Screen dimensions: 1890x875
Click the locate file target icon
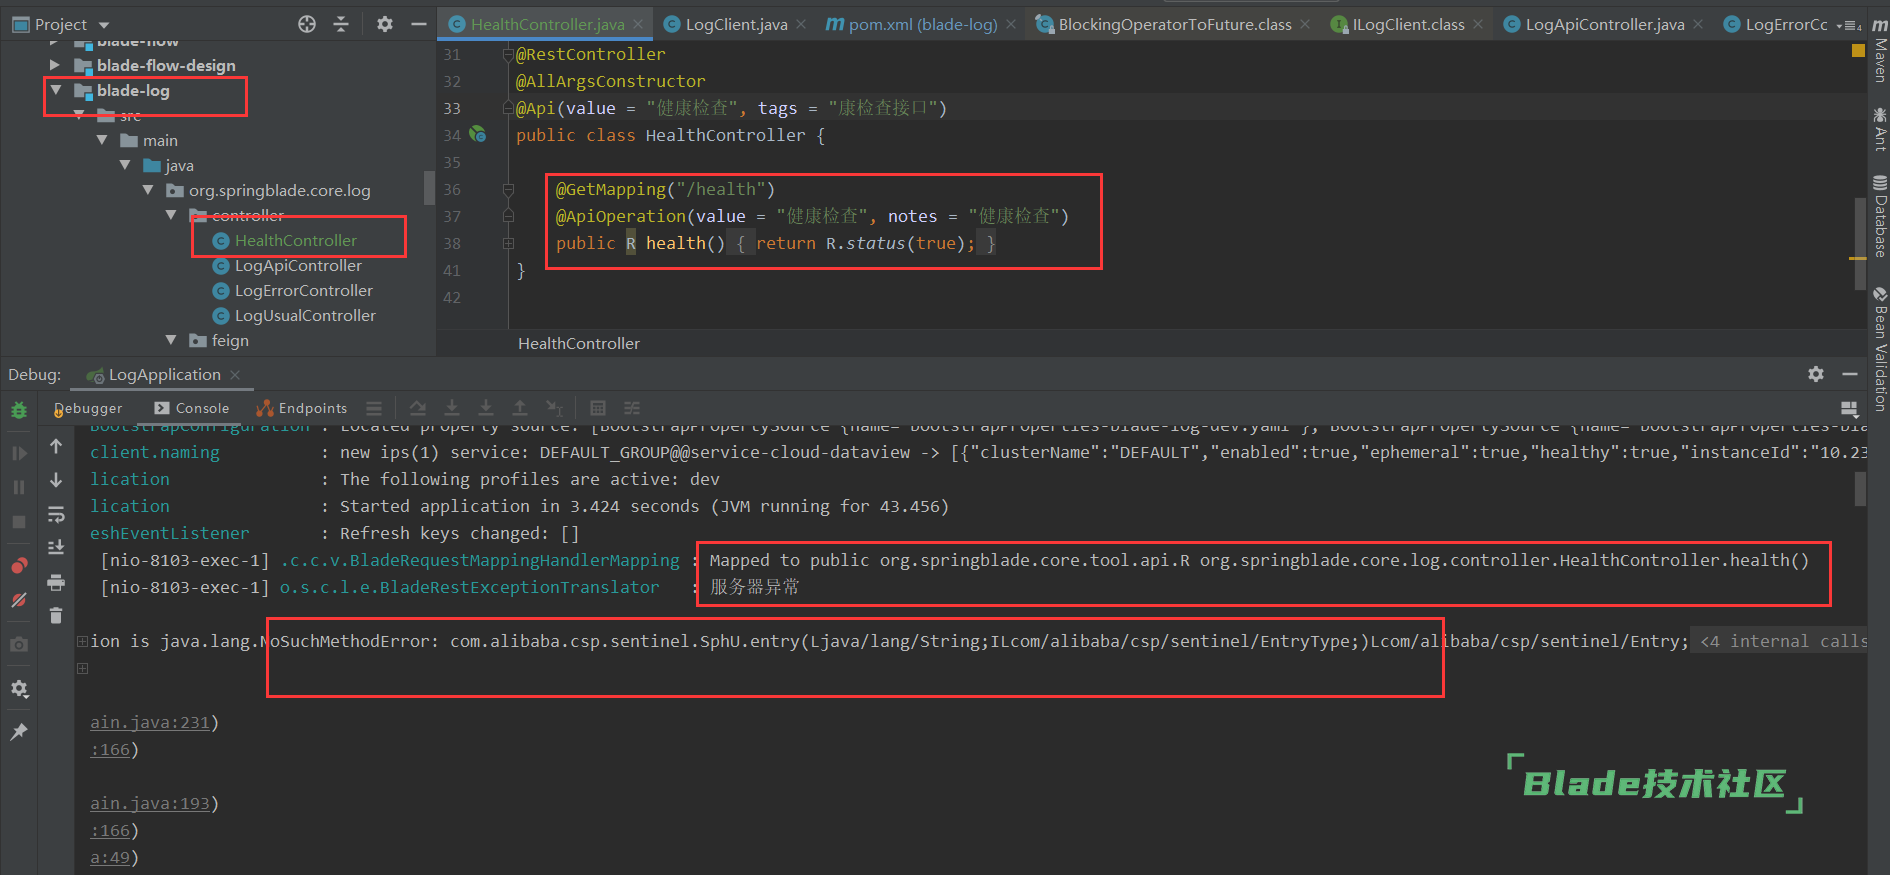[x=307, y=24]
